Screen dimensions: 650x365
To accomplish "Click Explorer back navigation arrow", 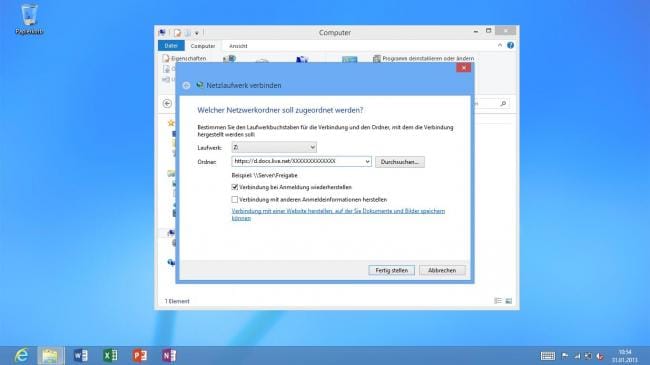I will pos(167,103).
